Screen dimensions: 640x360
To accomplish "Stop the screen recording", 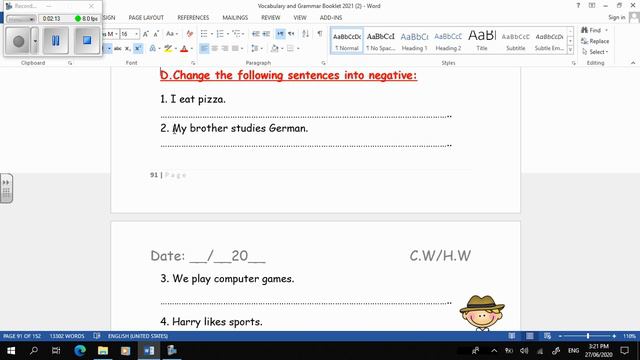I will 87,40.
